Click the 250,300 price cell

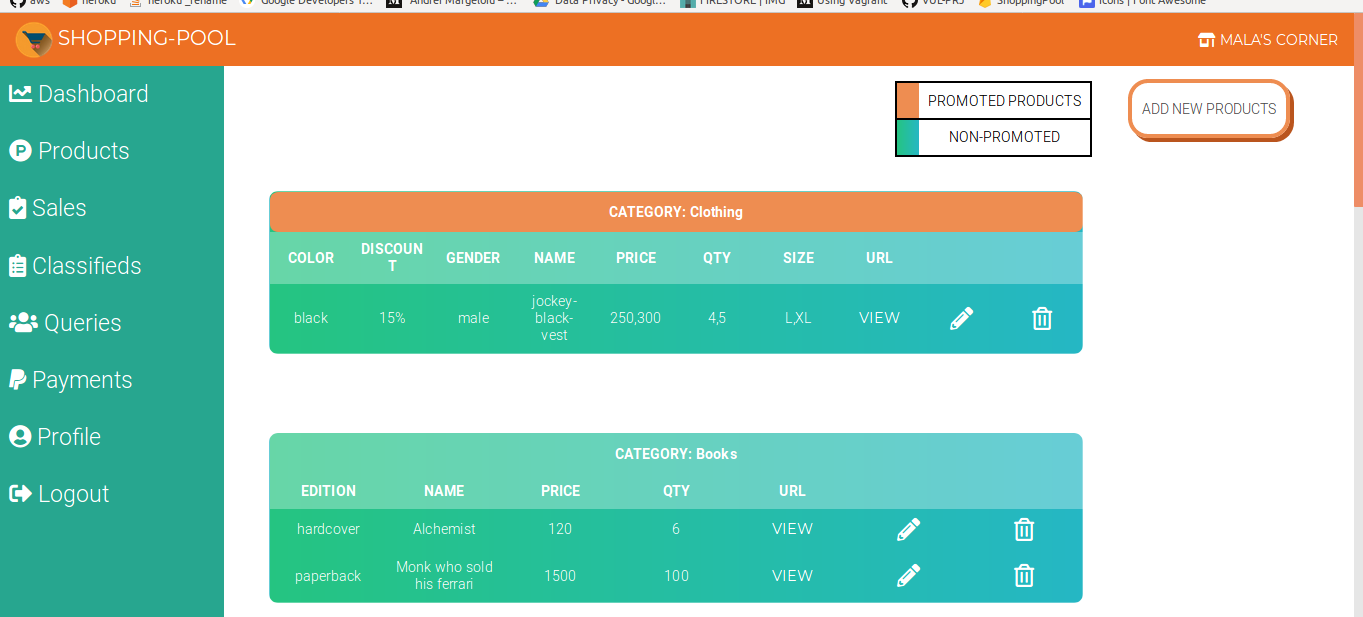[x=635, y=318]
